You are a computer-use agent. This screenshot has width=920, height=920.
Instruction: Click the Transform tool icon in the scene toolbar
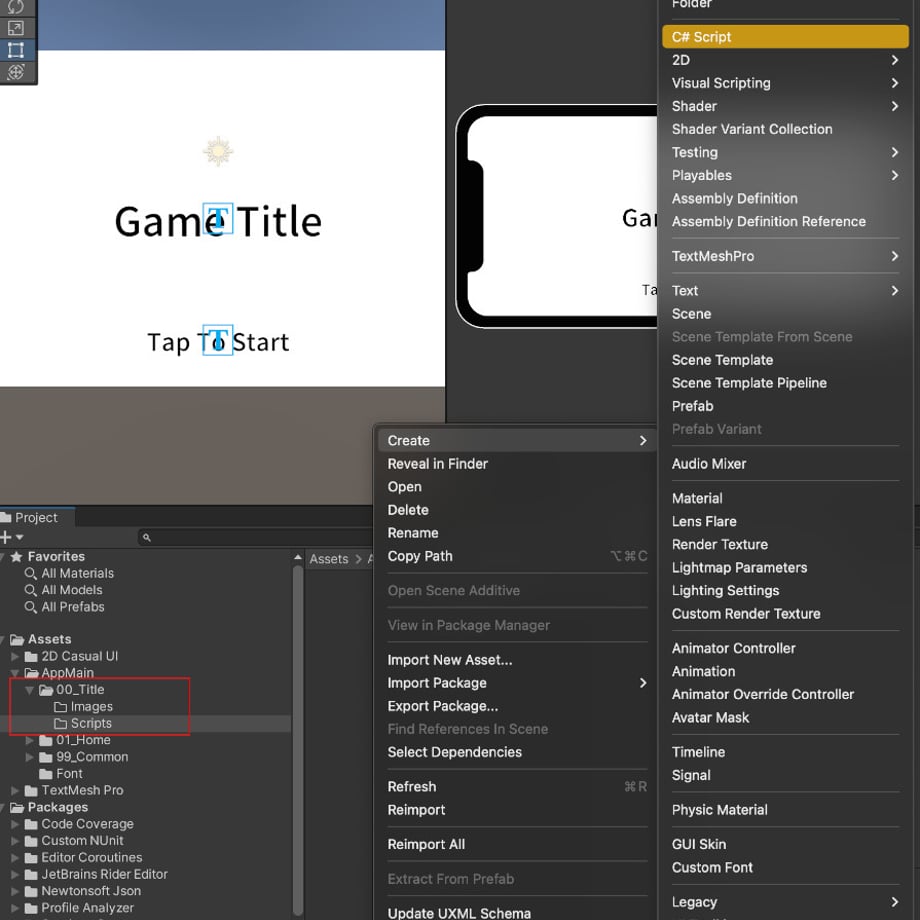coord(16,72)
